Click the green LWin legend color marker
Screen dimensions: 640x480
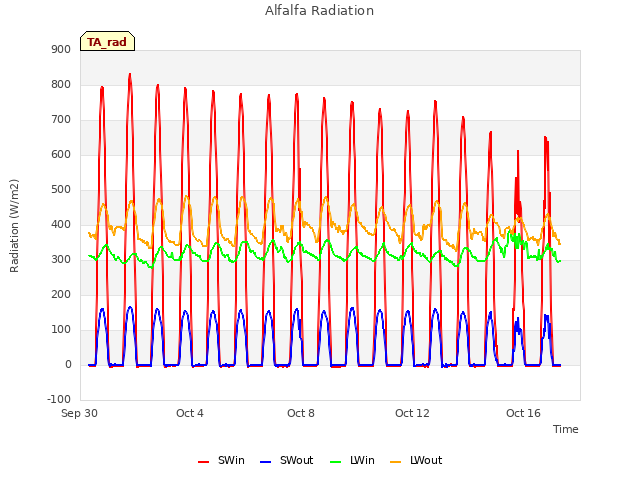[335, 462]
